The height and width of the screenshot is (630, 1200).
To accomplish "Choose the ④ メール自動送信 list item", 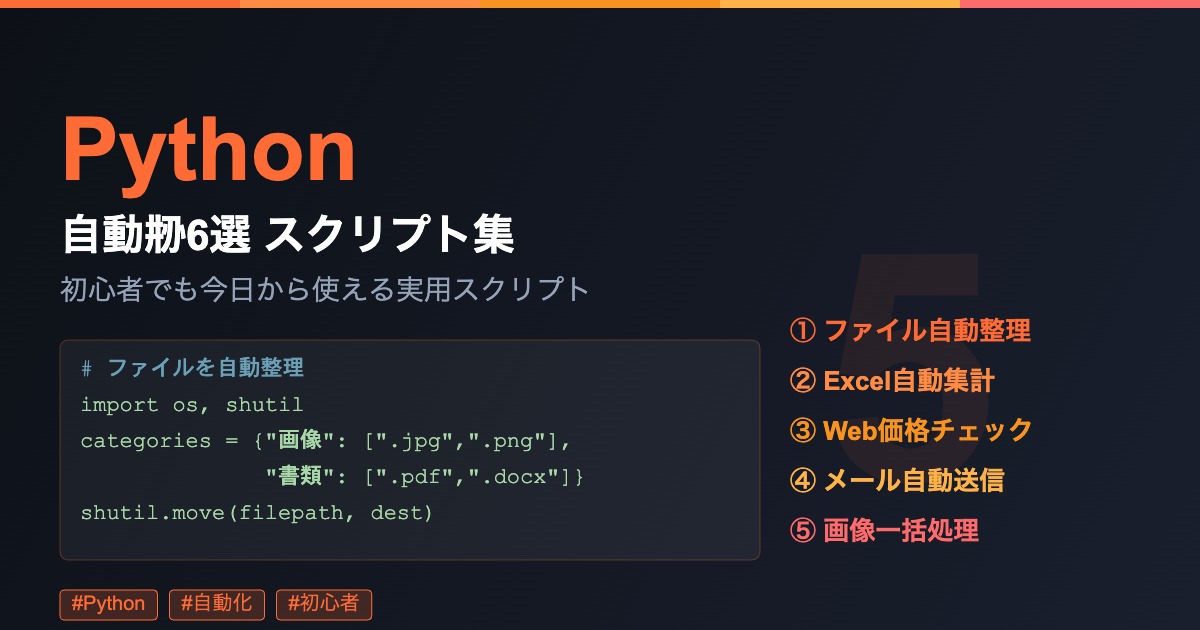I will (897, 480).
